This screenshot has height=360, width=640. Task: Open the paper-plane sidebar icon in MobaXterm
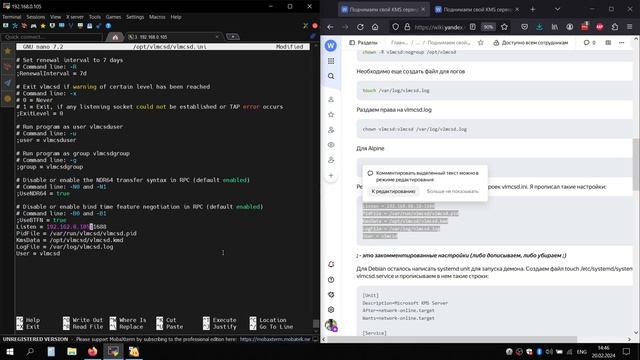(8, 83)
